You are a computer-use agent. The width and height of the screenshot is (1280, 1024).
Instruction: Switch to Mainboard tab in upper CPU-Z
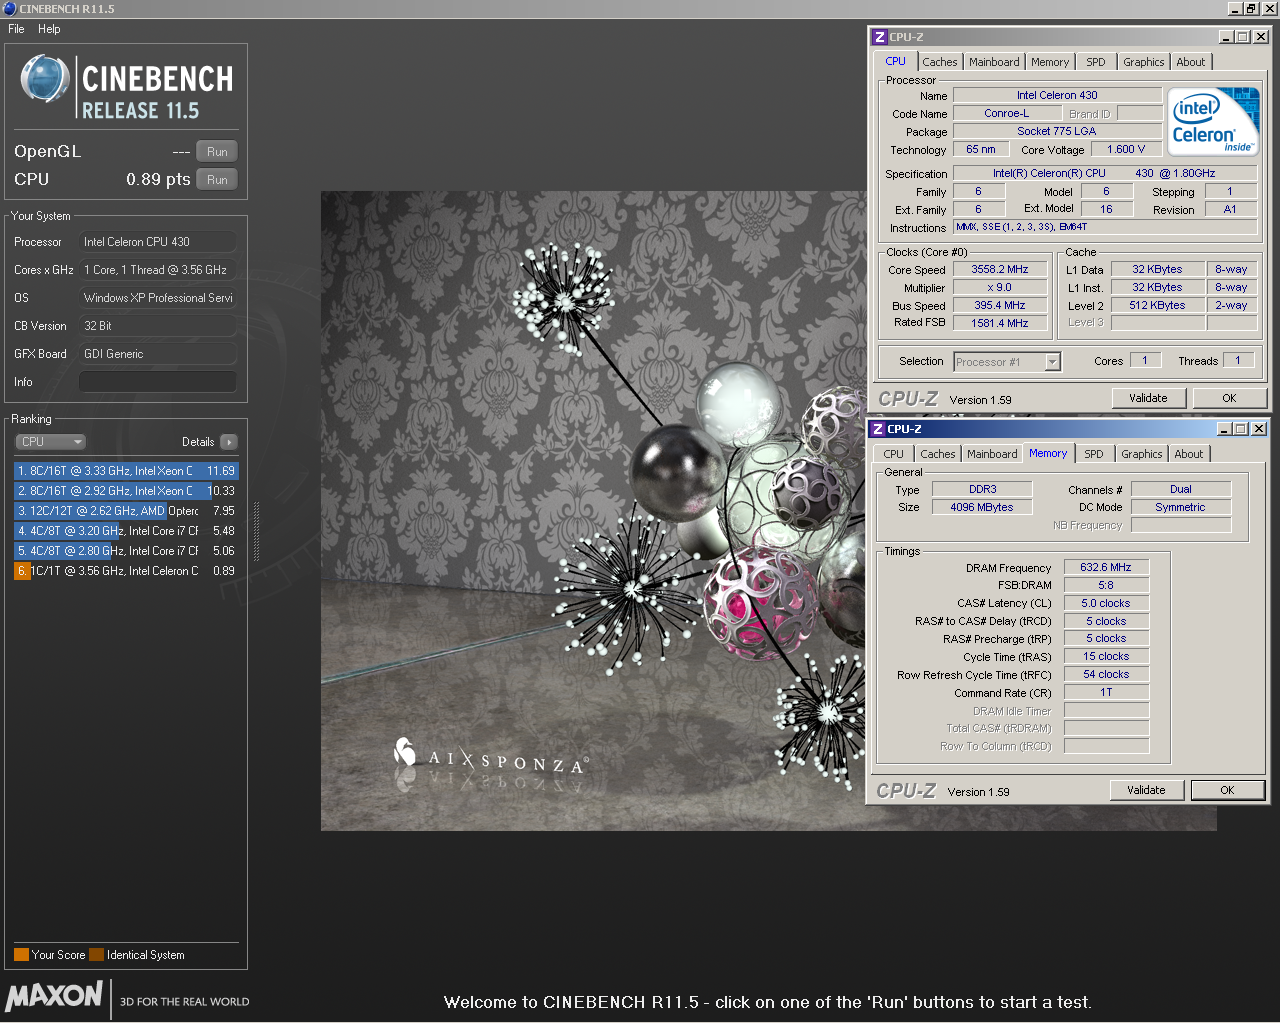(994, 62)
